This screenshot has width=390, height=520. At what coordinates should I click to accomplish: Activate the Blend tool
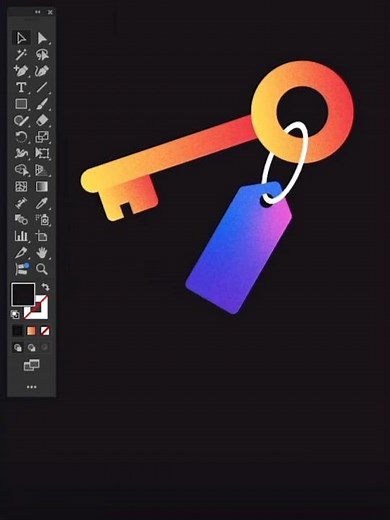(x=21, y=219)
